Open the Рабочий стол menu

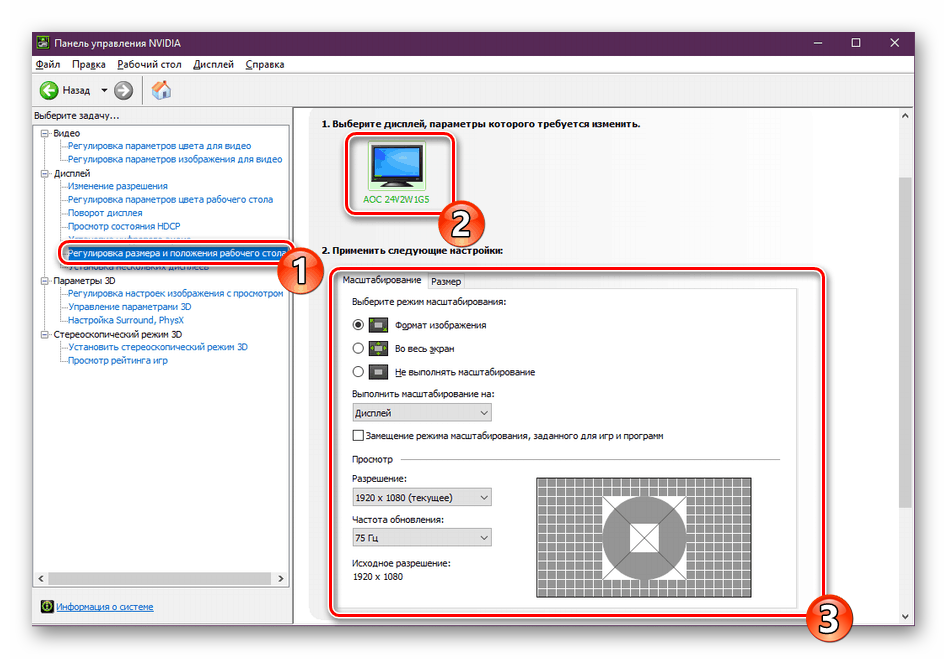[x=149, y=65]
